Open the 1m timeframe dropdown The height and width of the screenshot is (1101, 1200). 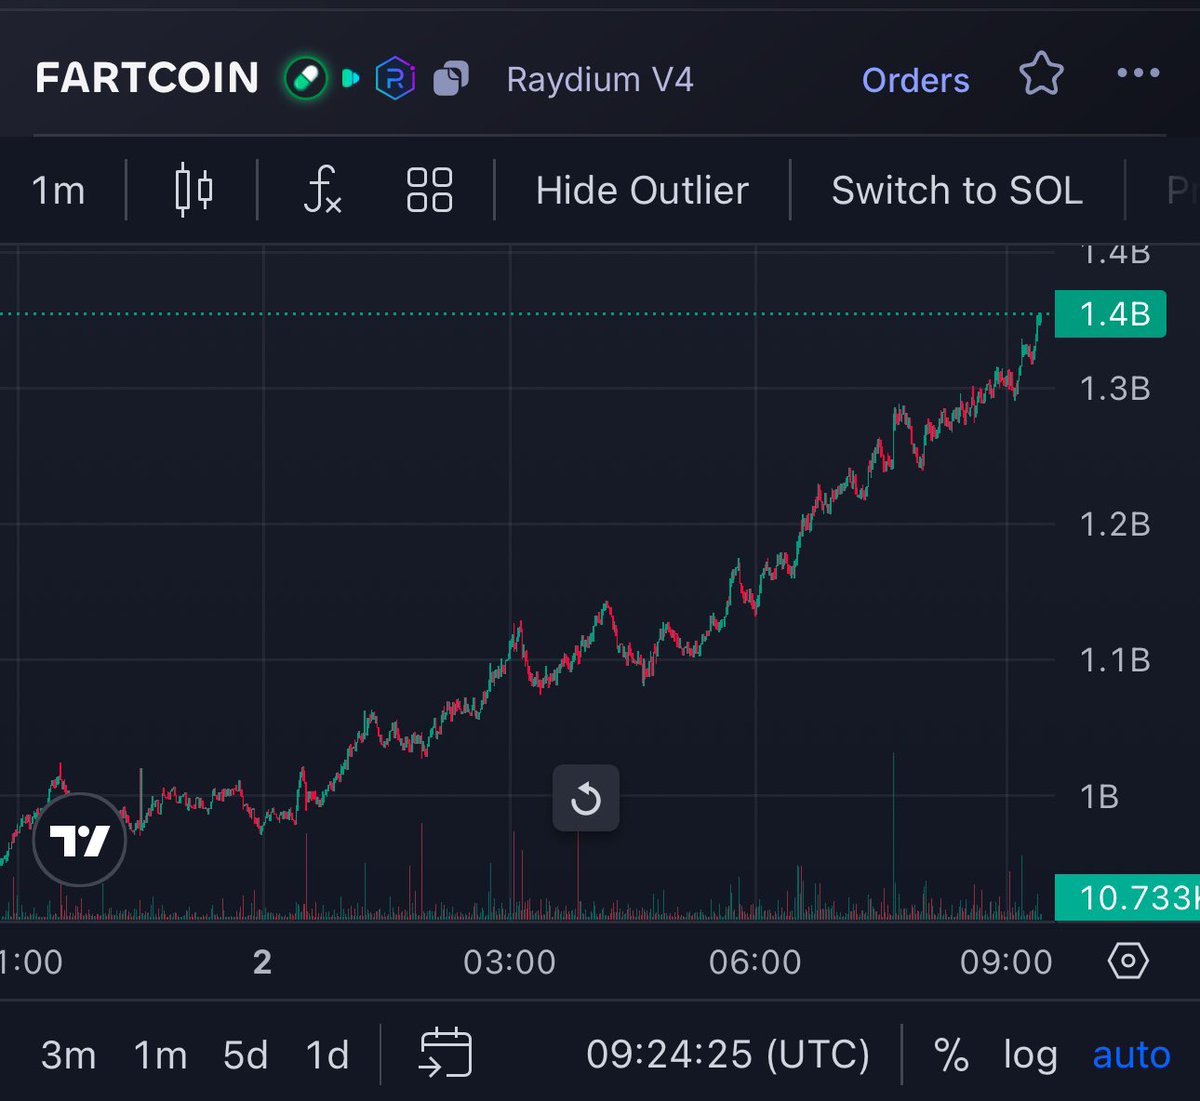[x=58, y=190]
